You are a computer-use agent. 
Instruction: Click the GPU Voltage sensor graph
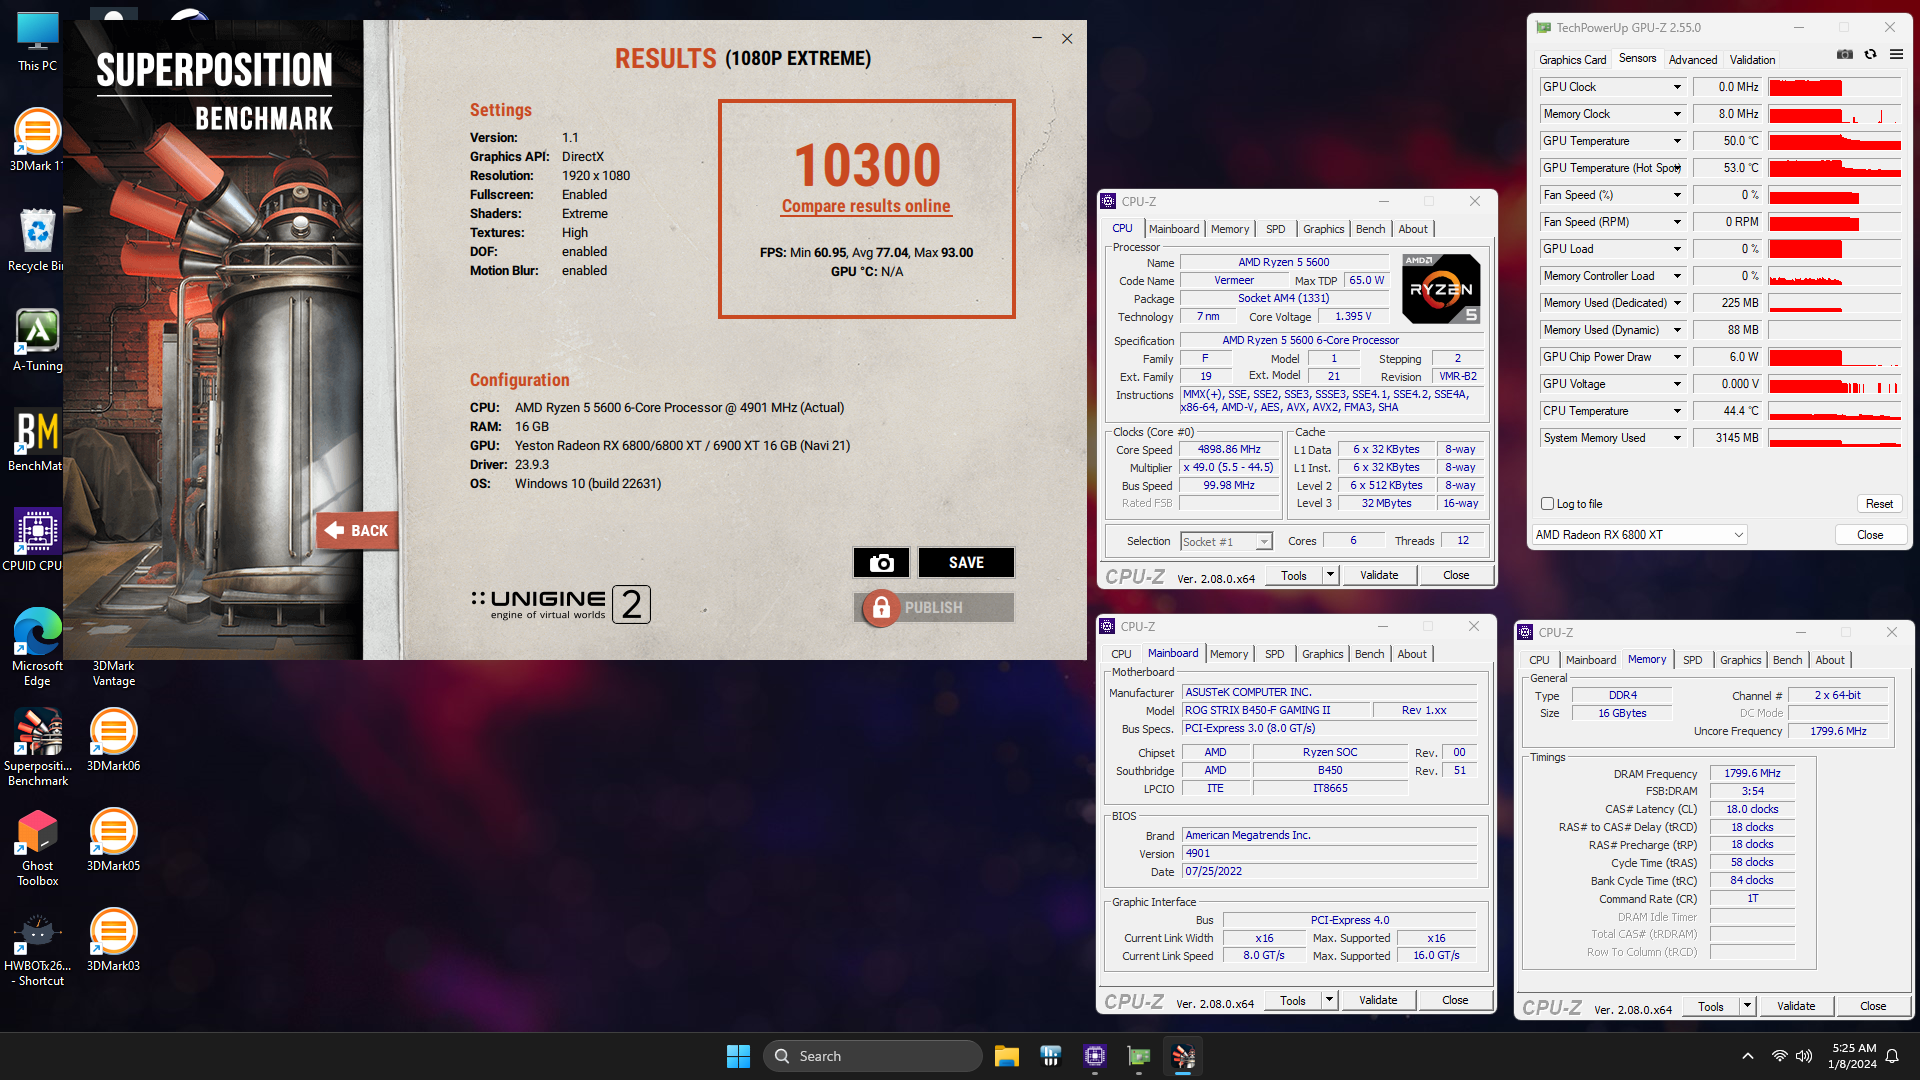pyautogui.click(x=1834, y=384)
